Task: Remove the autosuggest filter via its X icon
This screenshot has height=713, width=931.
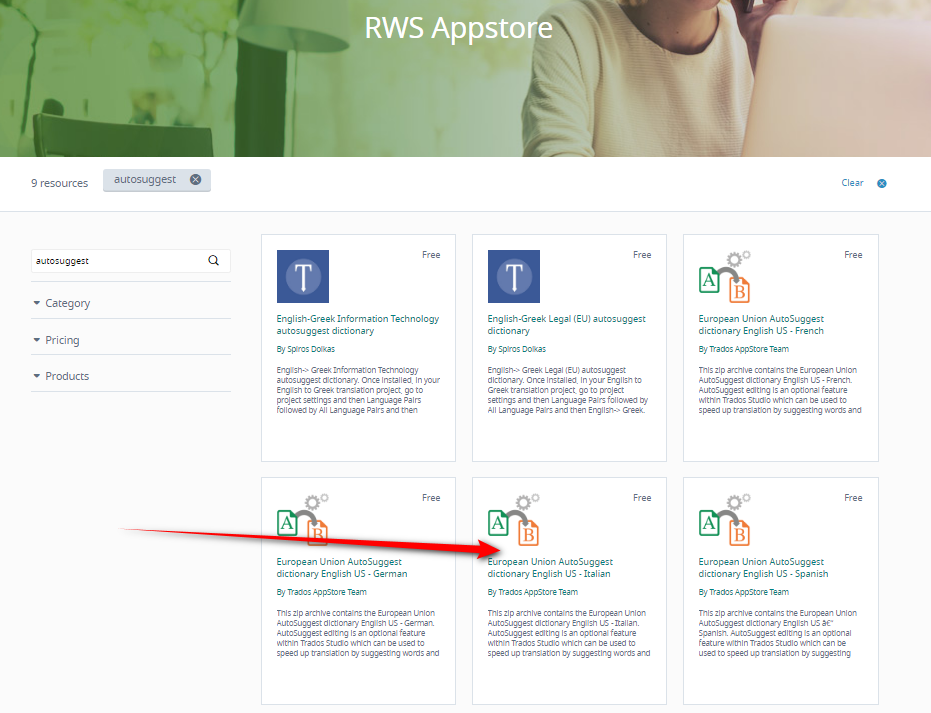Action: click(x=196, y=180)
